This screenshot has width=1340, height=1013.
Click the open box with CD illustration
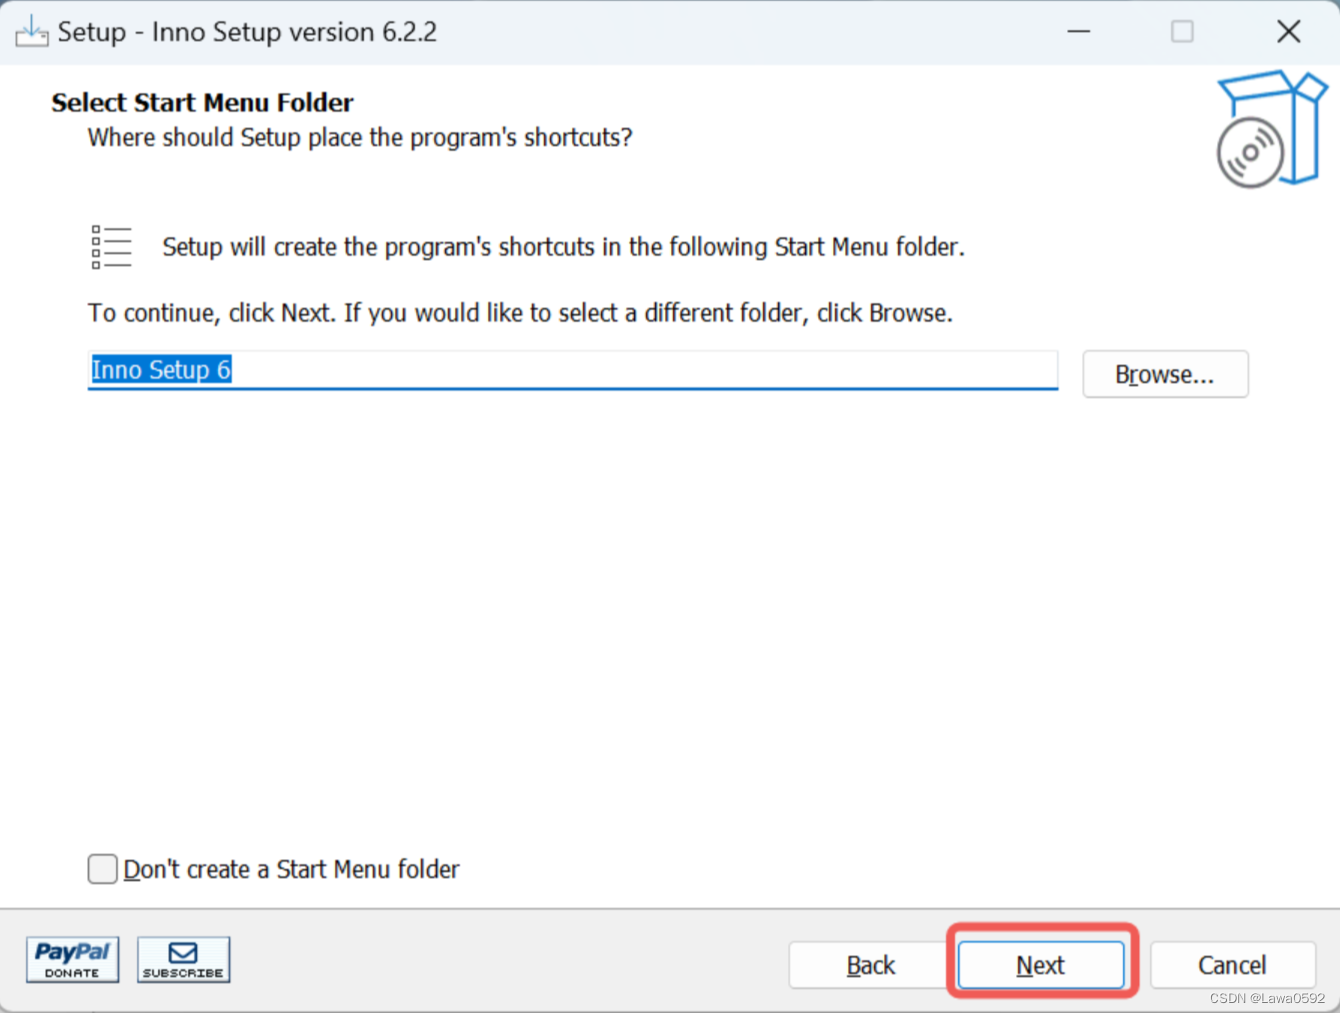coord(1270,128)
